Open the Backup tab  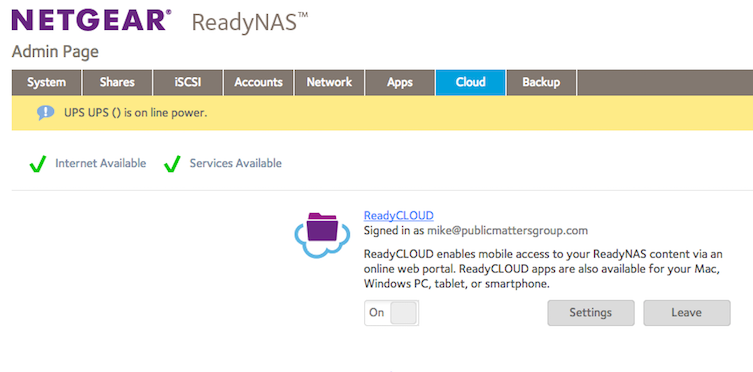(541, 83)
